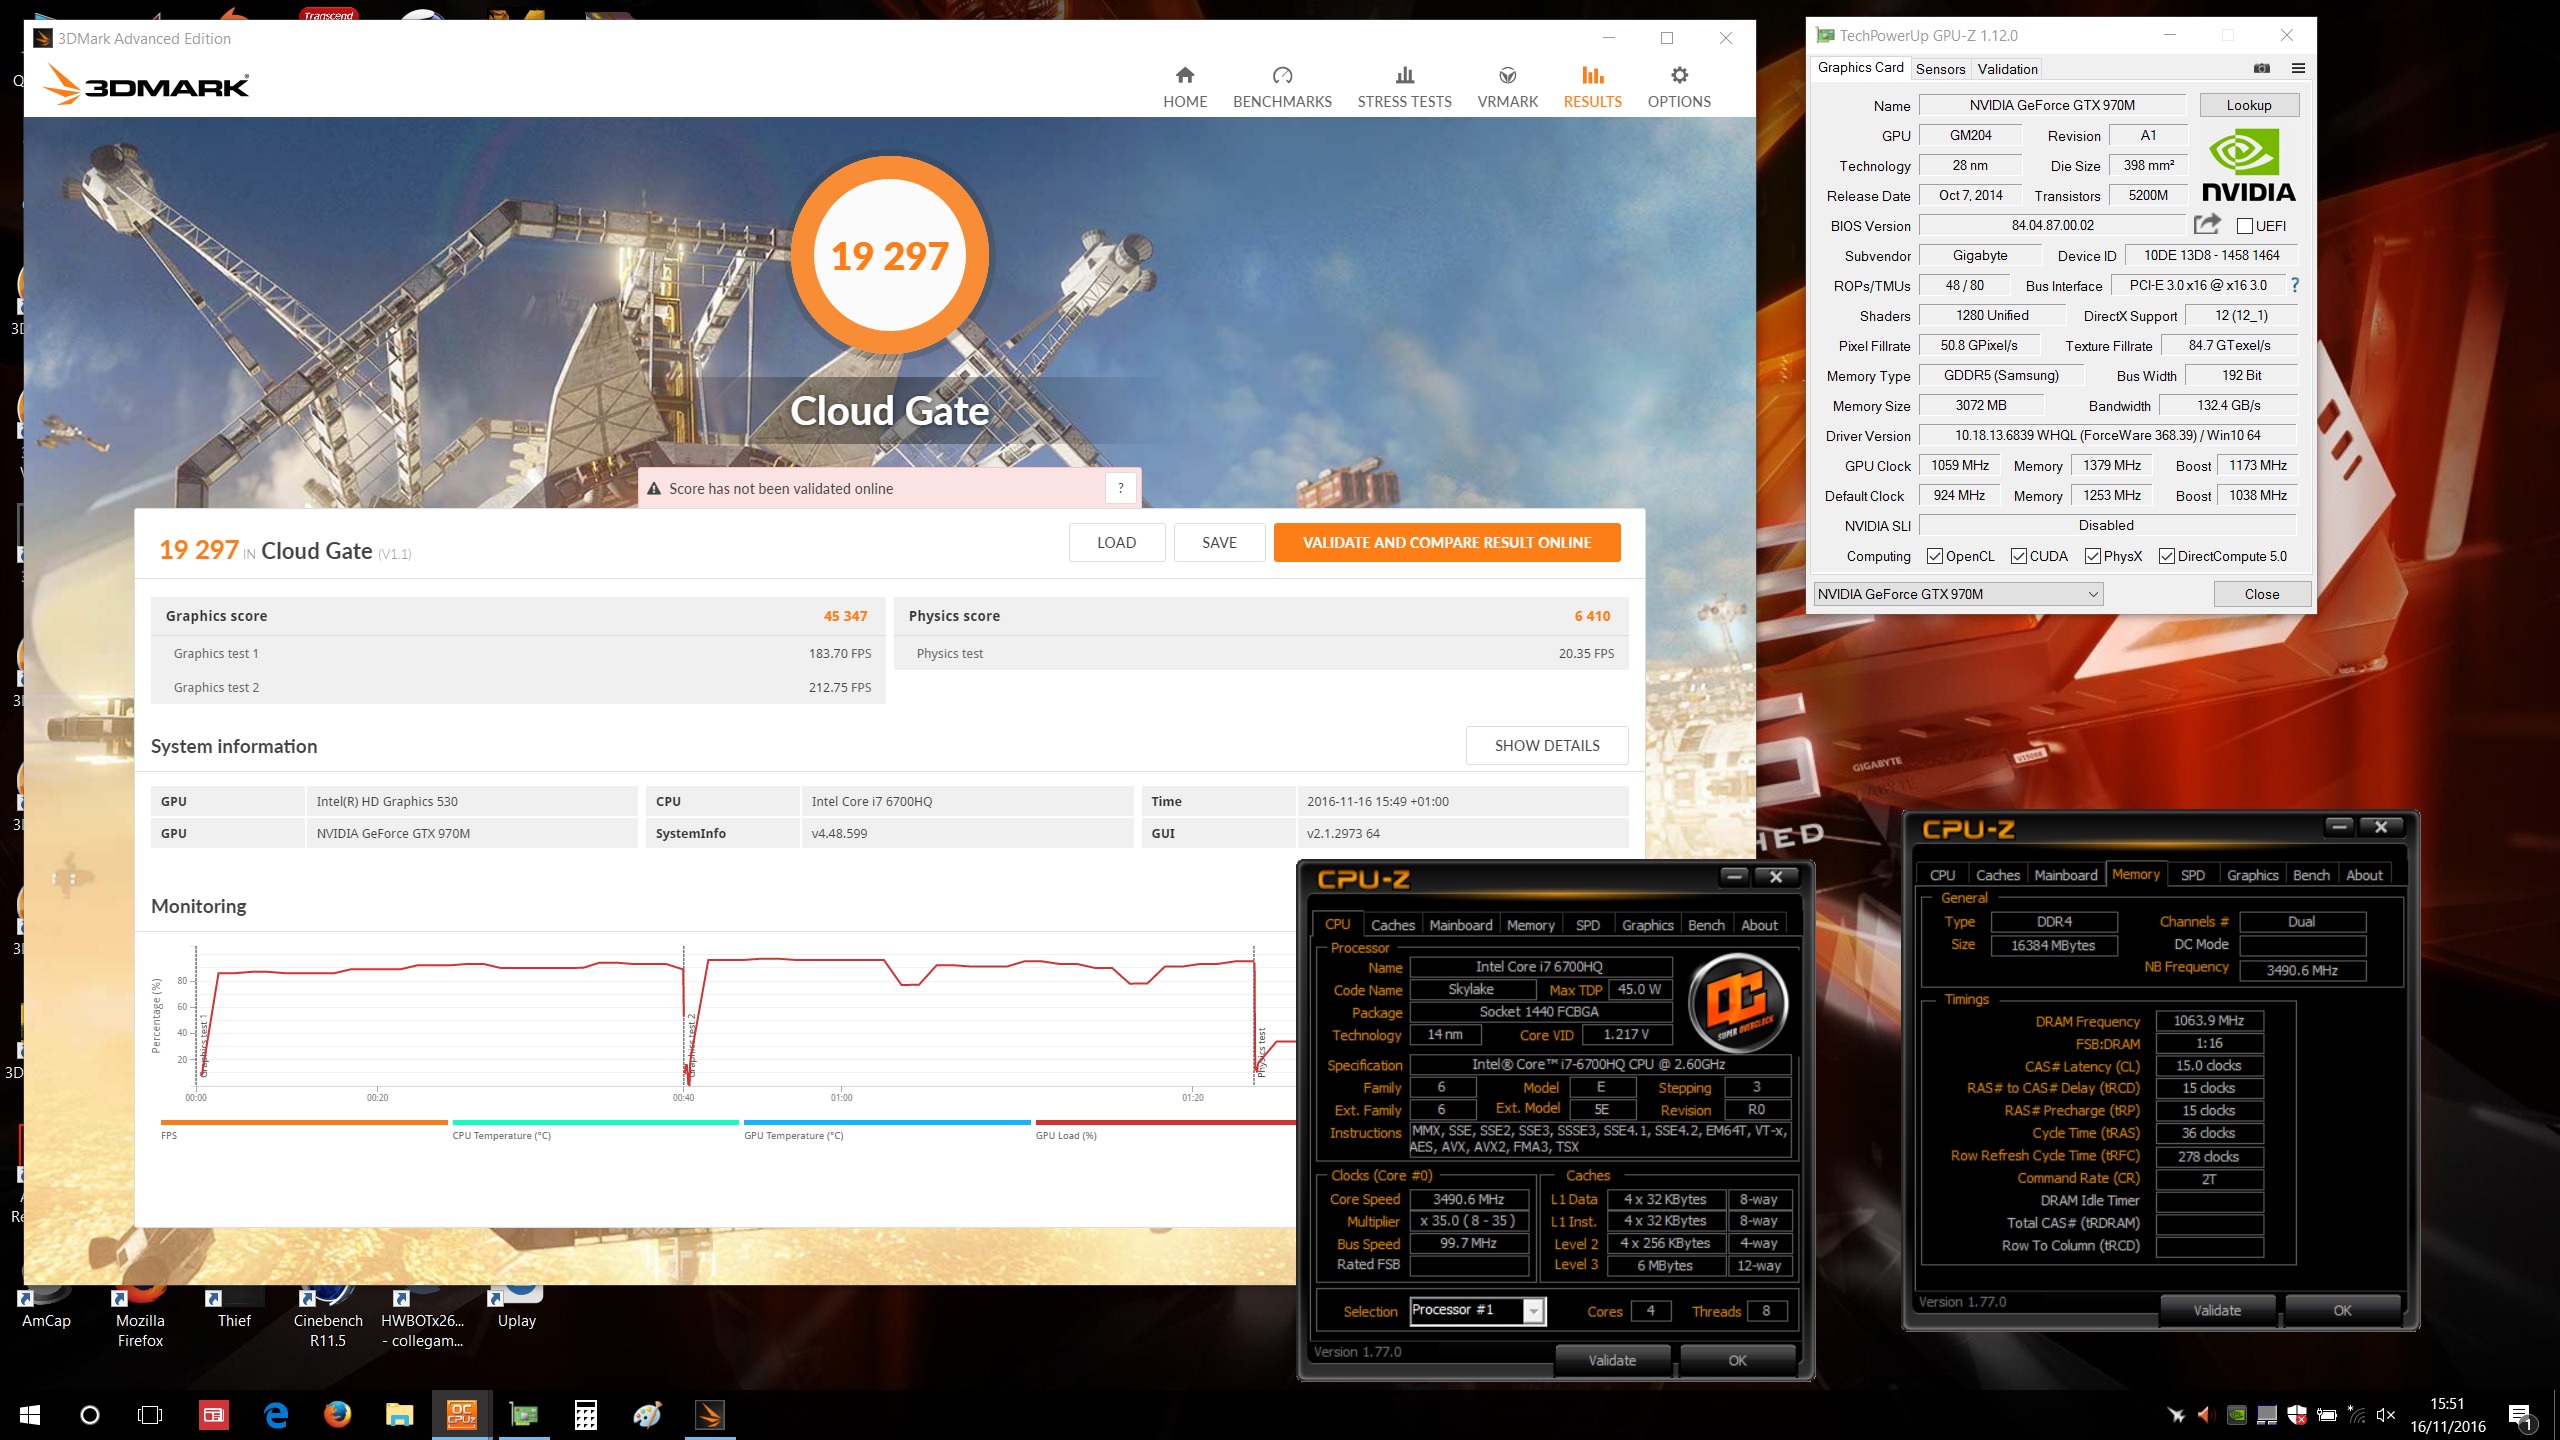Switch to Validation tab in GPU-Z

[x=2007, y=69]
